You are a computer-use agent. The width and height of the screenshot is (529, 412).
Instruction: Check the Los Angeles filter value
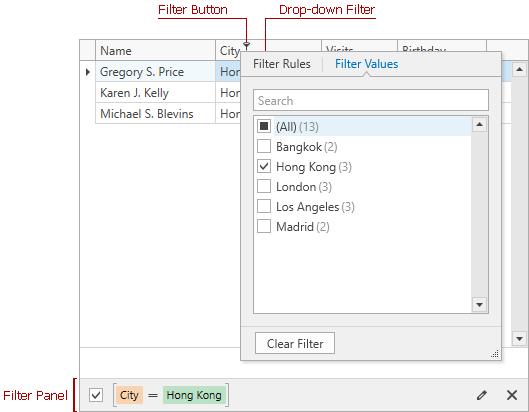[264, 206]
